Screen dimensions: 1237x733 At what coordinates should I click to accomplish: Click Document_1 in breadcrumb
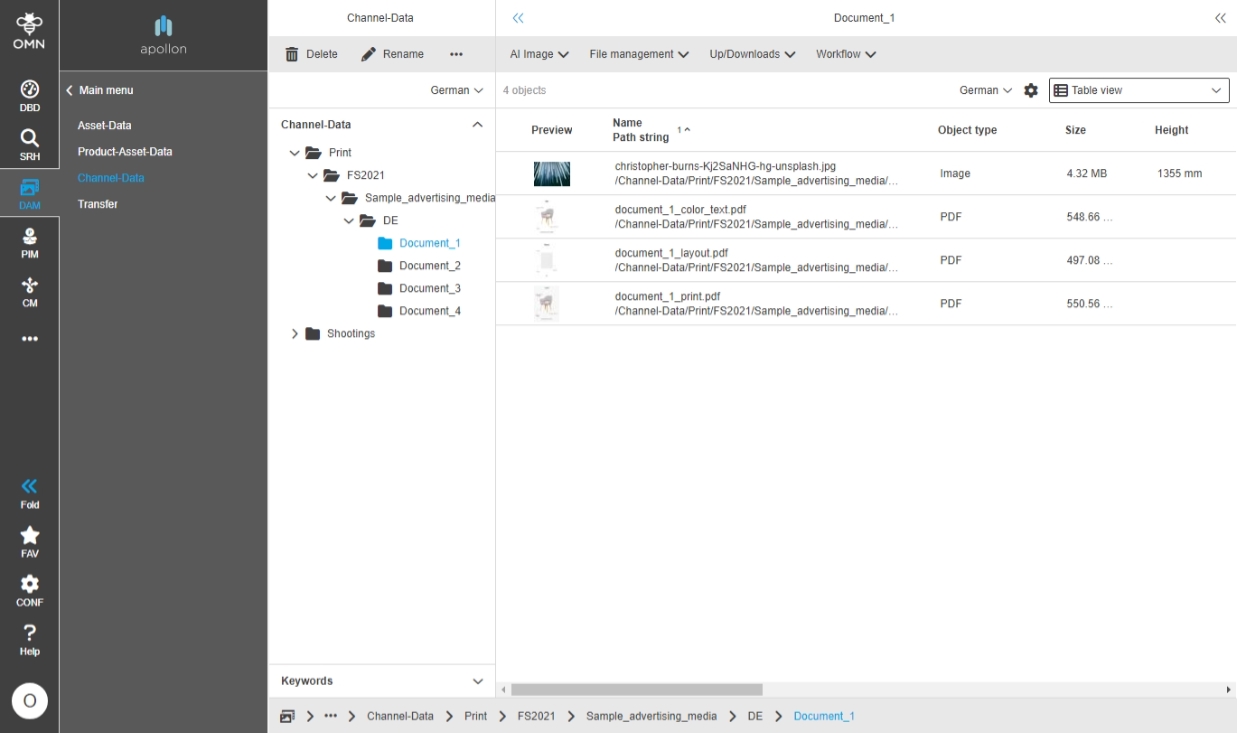click(x=824, y=716)
